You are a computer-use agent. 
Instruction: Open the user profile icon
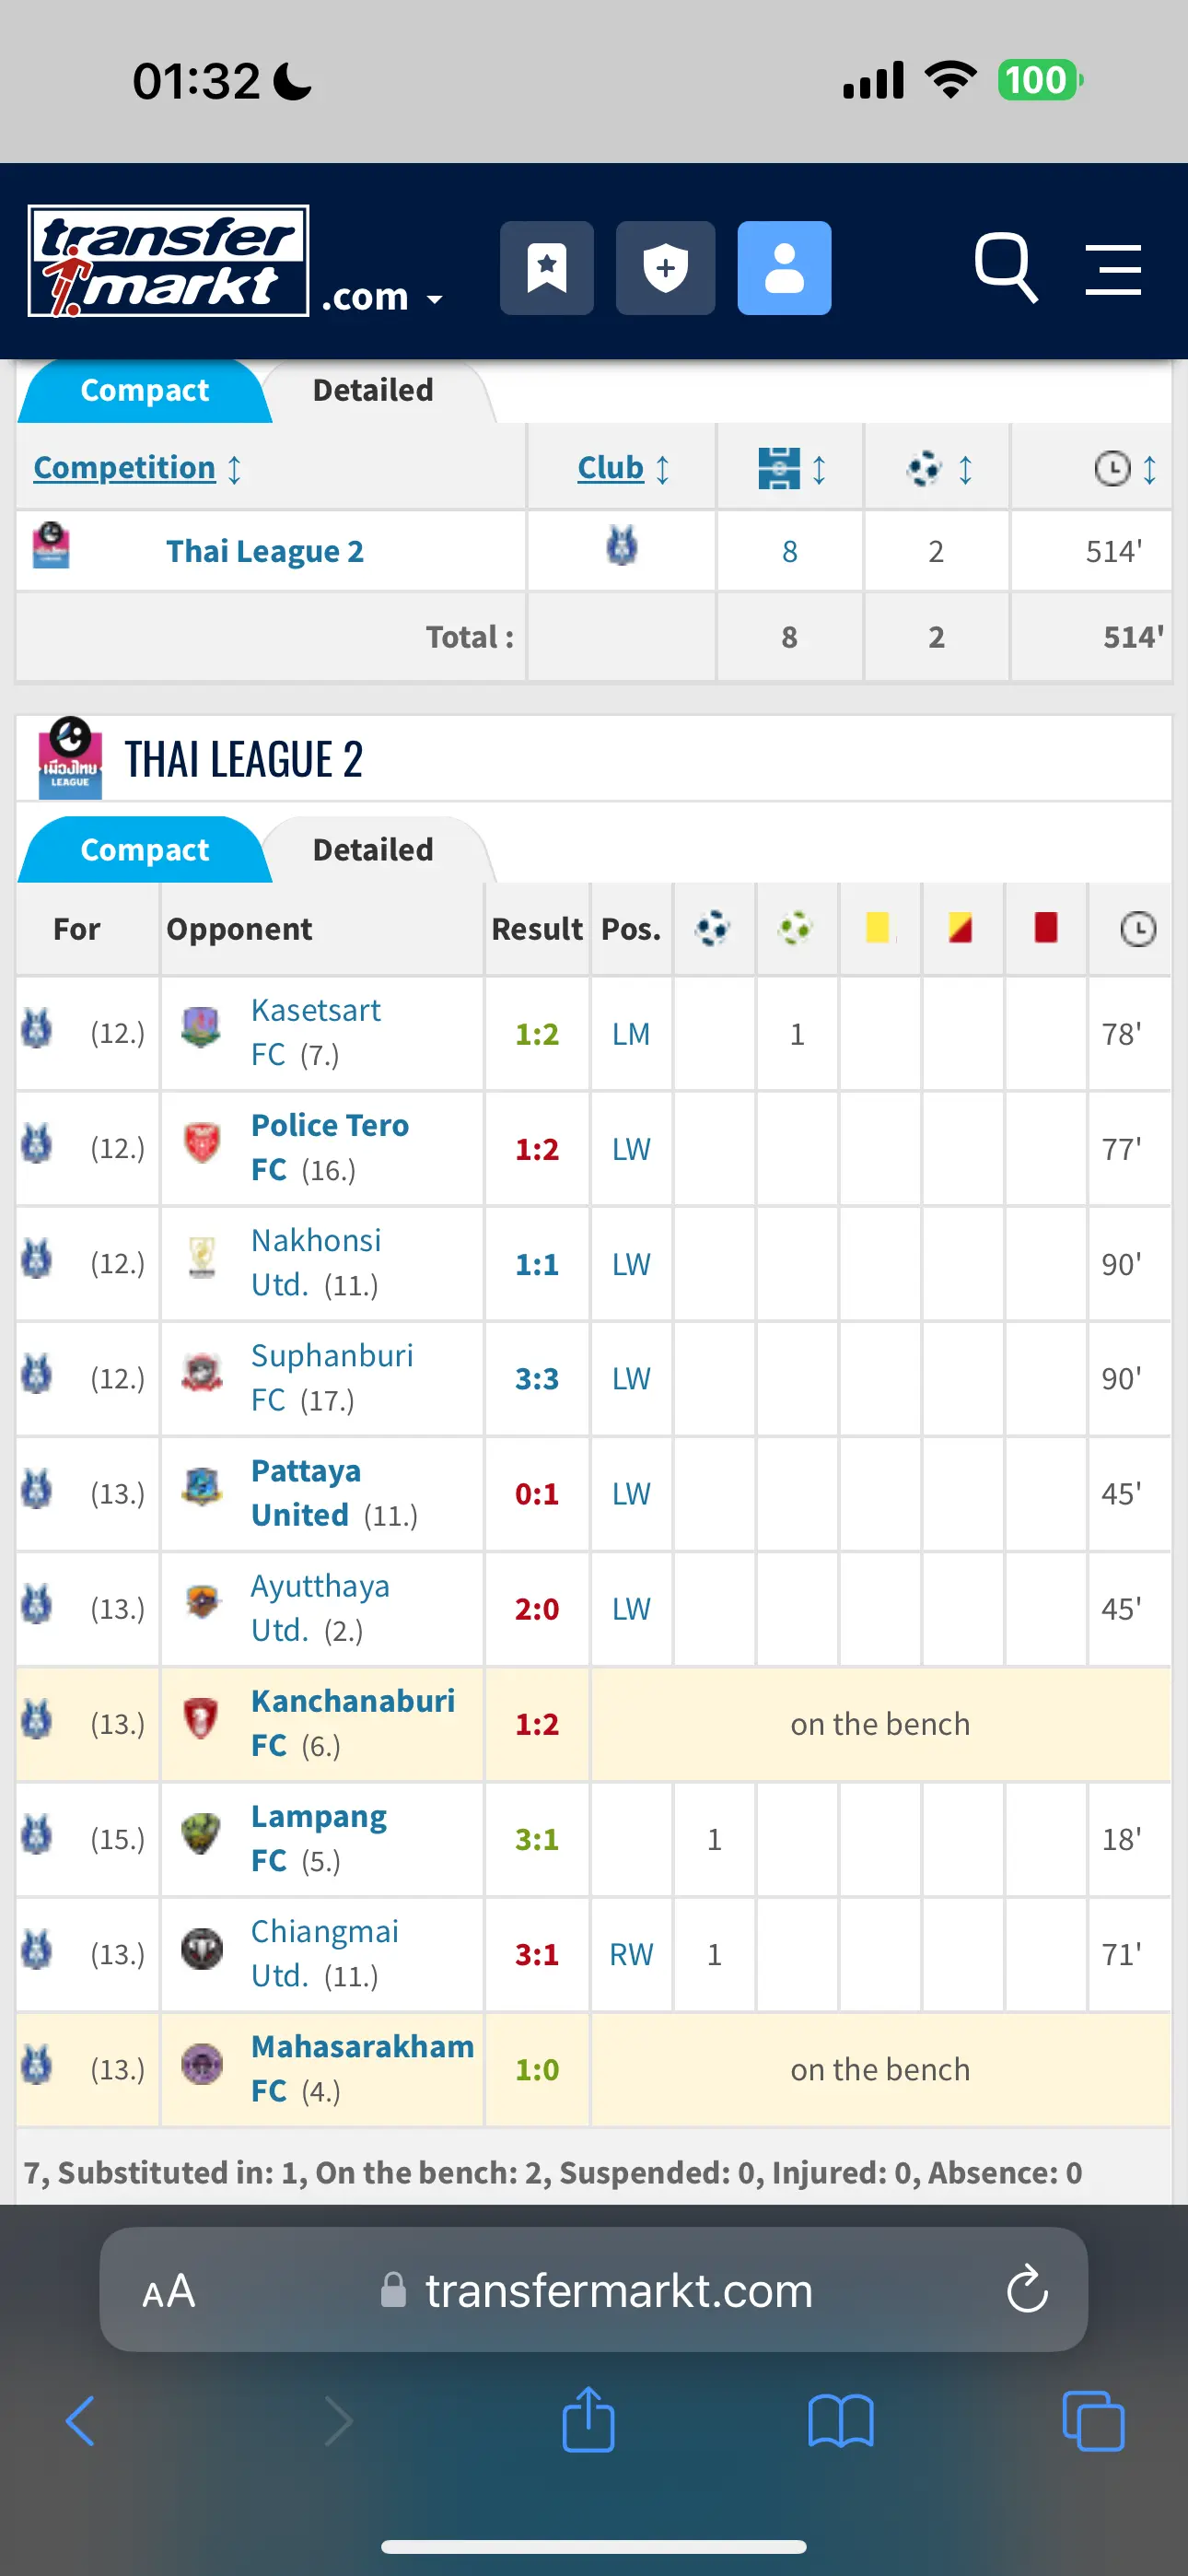784,268
